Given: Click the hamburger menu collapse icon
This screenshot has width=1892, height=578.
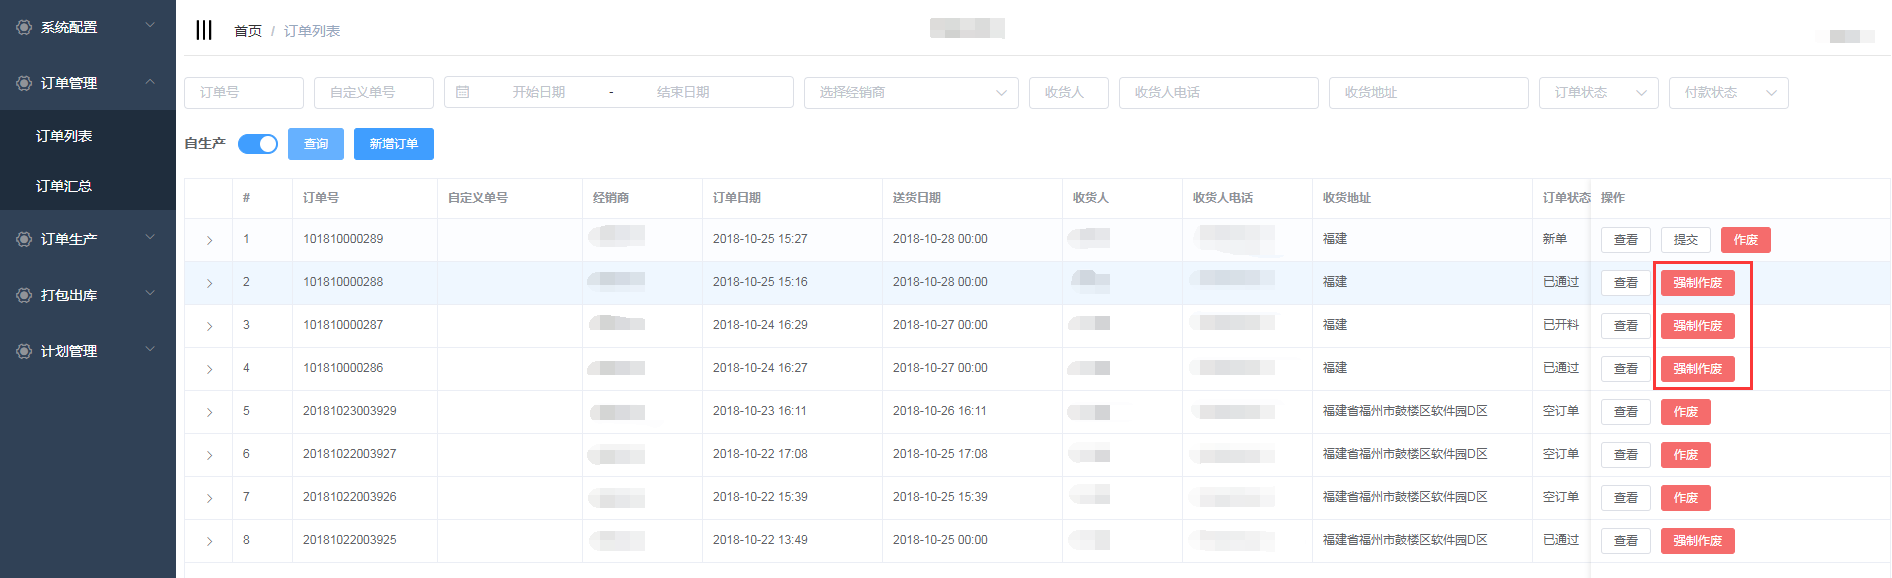Looking at the screenshot, I should click(x=204, y=30).
